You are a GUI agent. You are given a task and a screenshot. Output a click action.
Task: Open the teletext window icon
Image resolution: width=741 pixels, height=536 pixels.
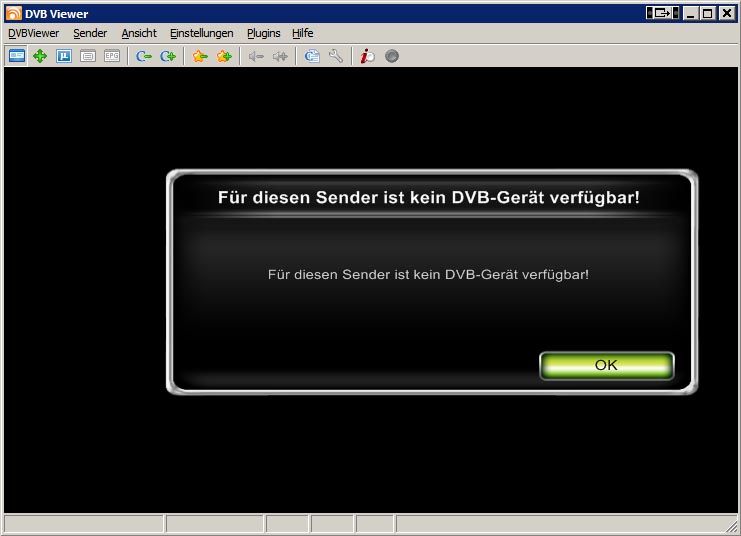88,56
